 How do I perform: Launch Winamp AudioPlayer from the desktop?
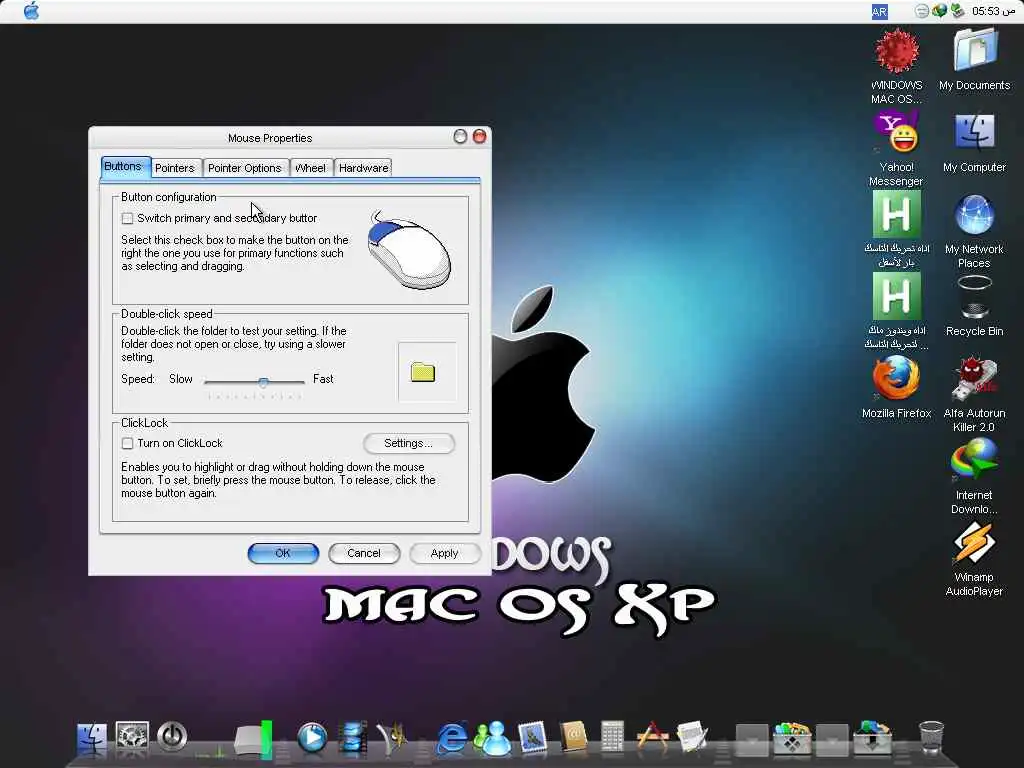[x=974, y=559]
